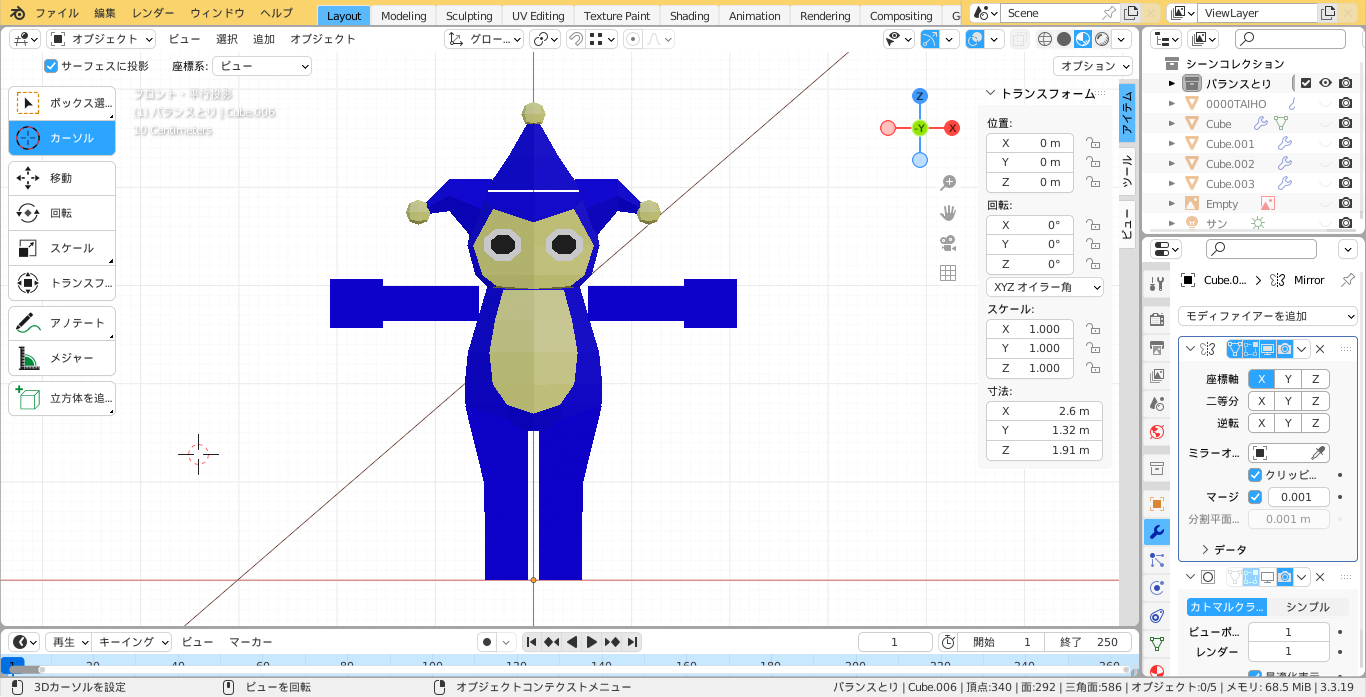1366x697 pixels.
Task: Open the レンダー menu
Action: pyautogui.click(x=152, y=13)
